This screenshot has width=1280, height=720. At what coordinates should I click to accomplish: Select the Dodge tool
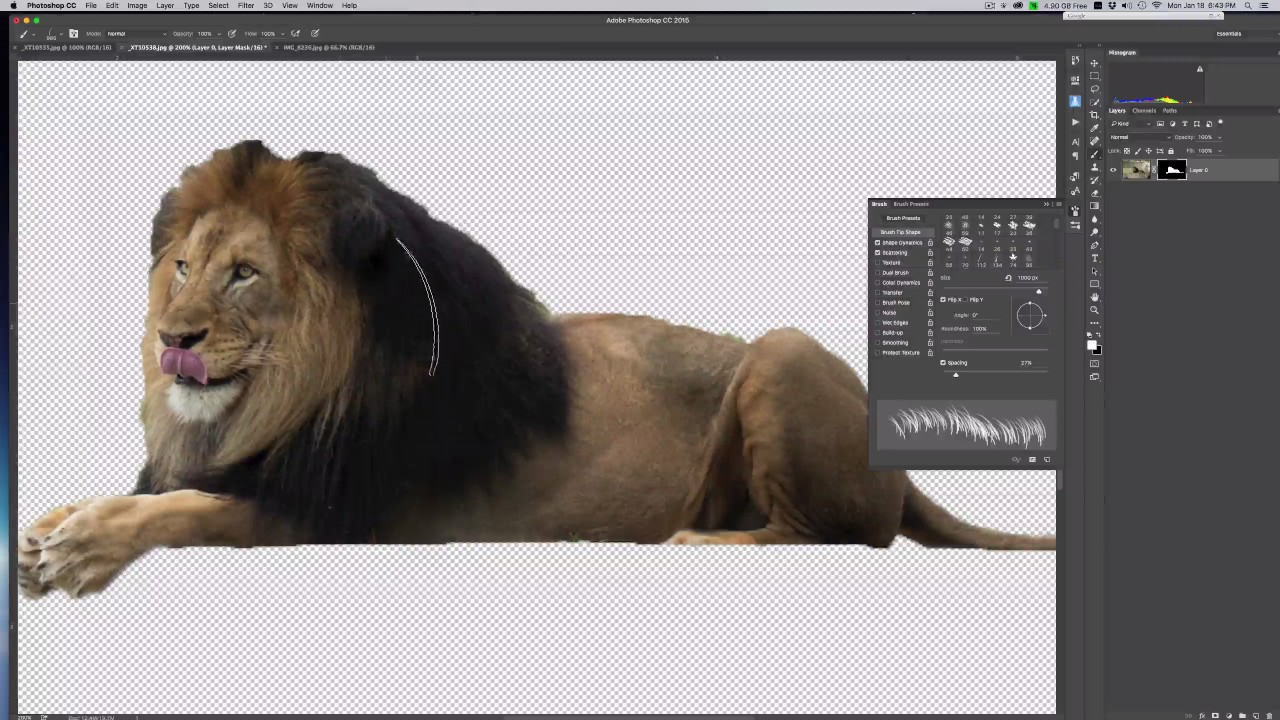point(1094,231)
